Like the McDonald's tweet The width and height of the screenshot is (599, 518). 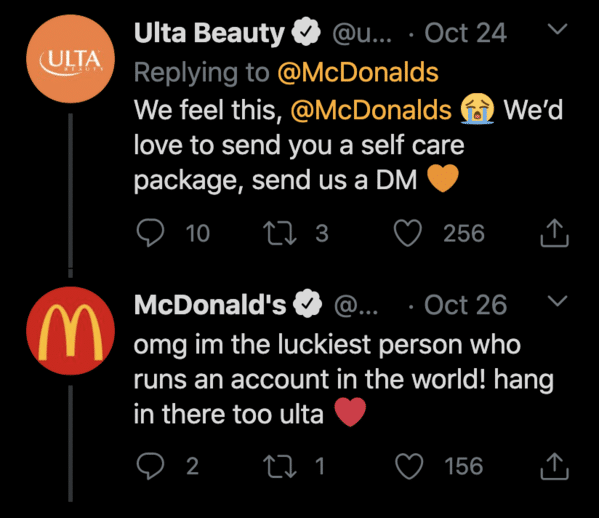tap(409, 466)
